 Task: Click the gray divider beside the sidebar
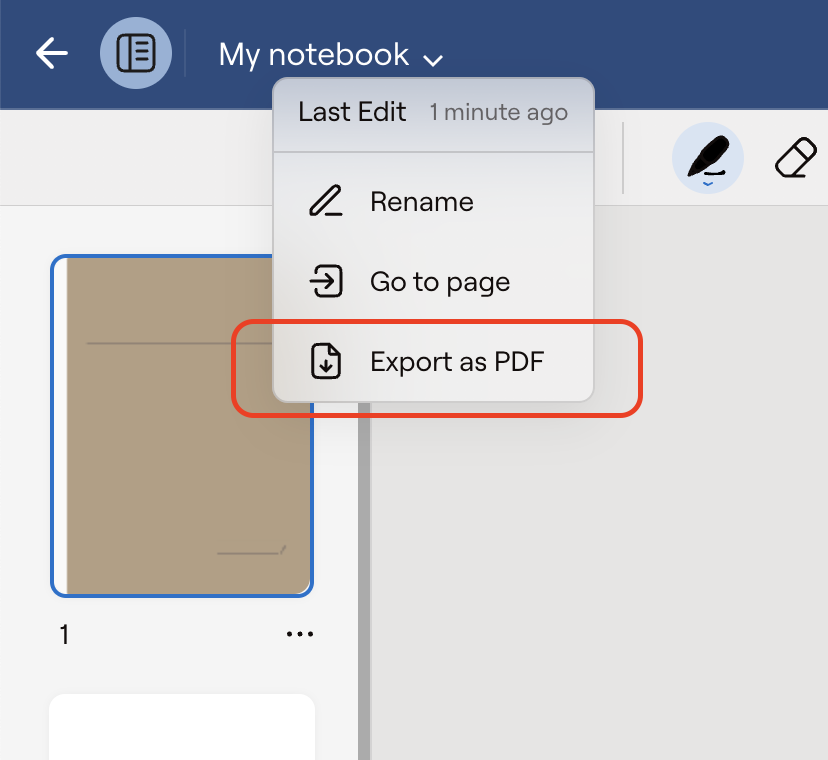[x=365, y=580]
